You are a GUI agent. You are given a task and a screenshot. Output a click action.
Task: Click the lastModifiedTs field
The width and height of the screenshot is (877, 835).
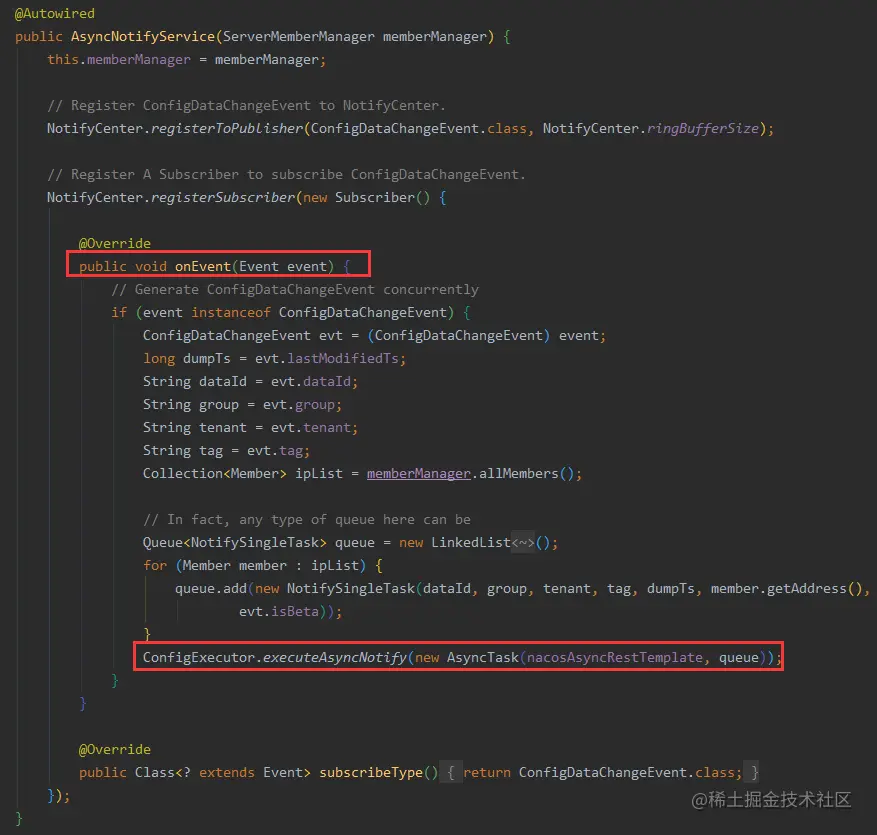click(x=343, y=358)
